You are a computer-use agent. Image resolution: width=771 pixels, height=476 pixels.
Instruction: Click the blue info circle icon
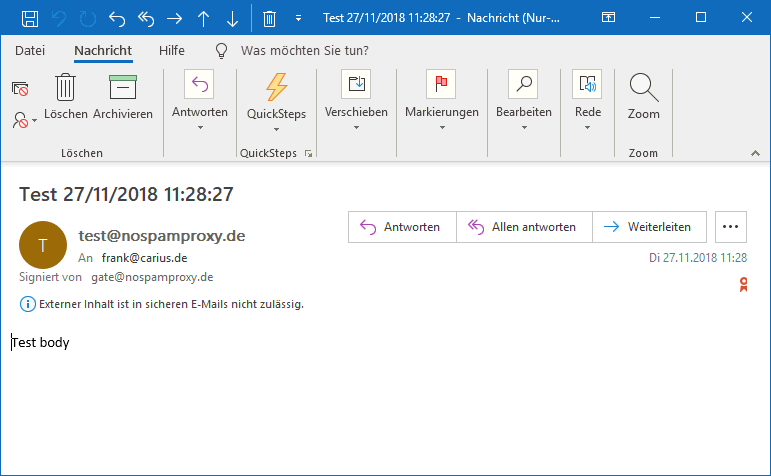pyautogui.click(x=28, y=304)
